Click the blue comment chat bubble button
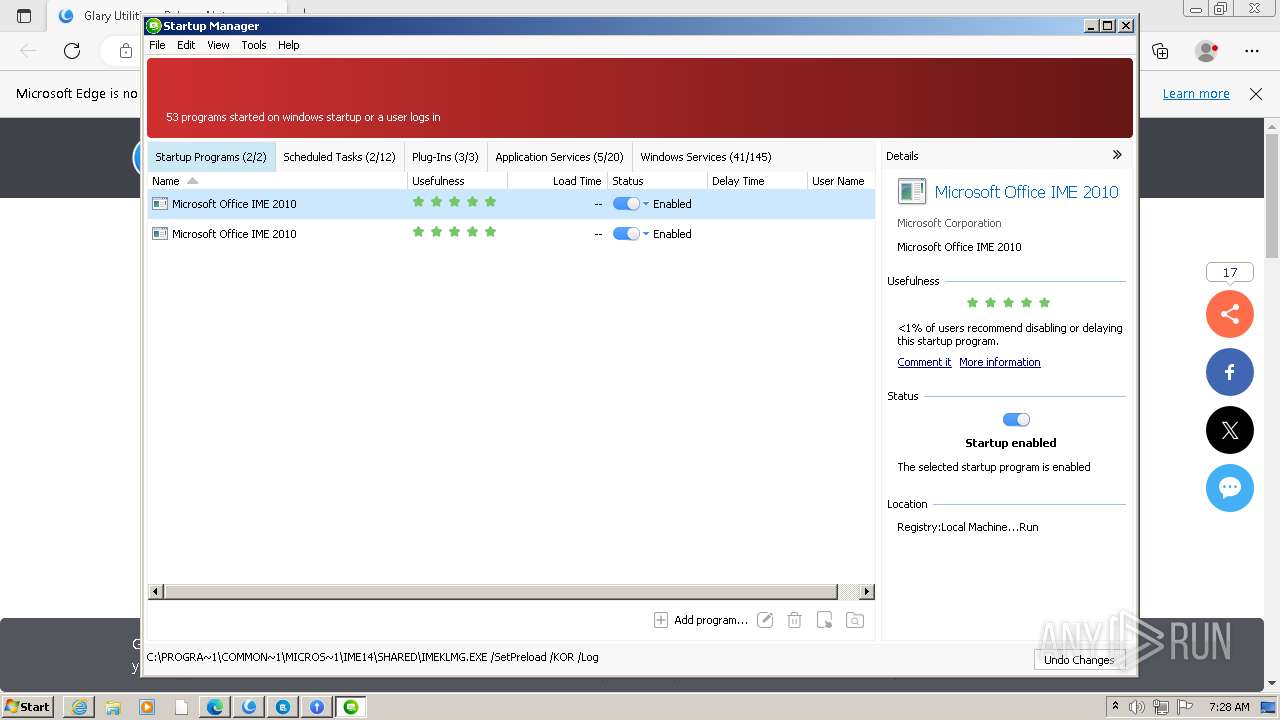 pos(1230,488)
